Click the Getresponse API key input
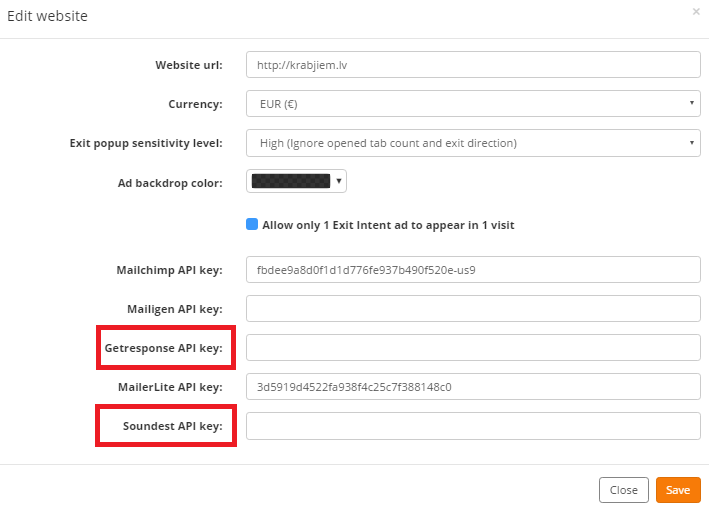 (473, 348)
